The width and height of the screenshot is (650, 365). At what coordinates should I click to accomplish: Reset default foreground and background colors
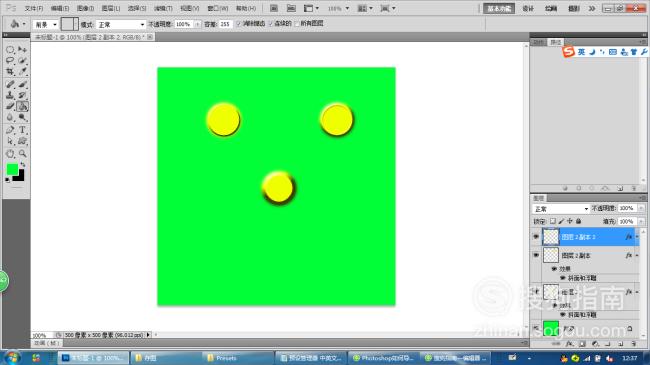(7, 180)
